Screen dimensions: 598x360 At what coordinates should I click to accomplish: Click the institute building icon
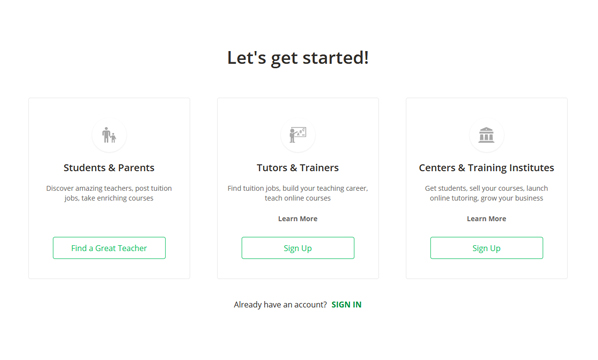(x=486, y=135)
